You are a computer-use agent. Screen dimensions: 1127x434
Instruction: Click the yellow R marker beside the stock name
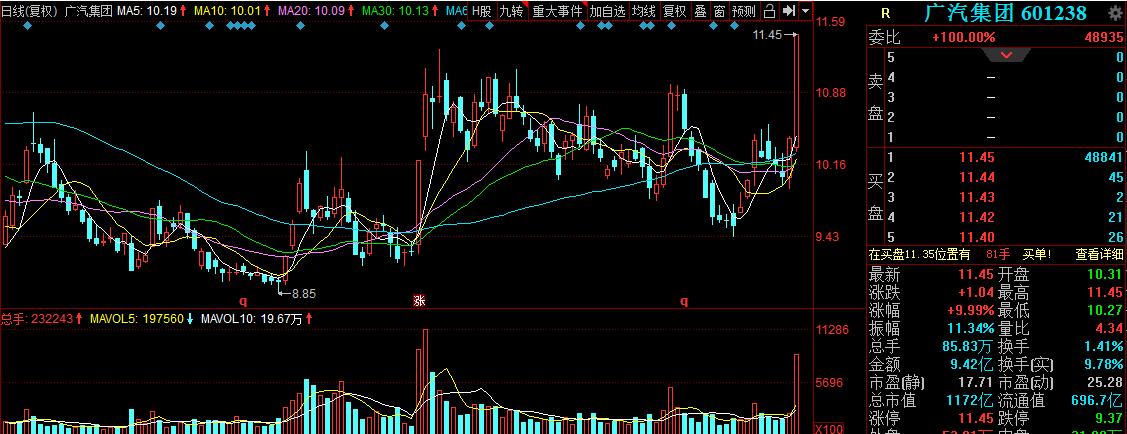click(x=886, y=14)
